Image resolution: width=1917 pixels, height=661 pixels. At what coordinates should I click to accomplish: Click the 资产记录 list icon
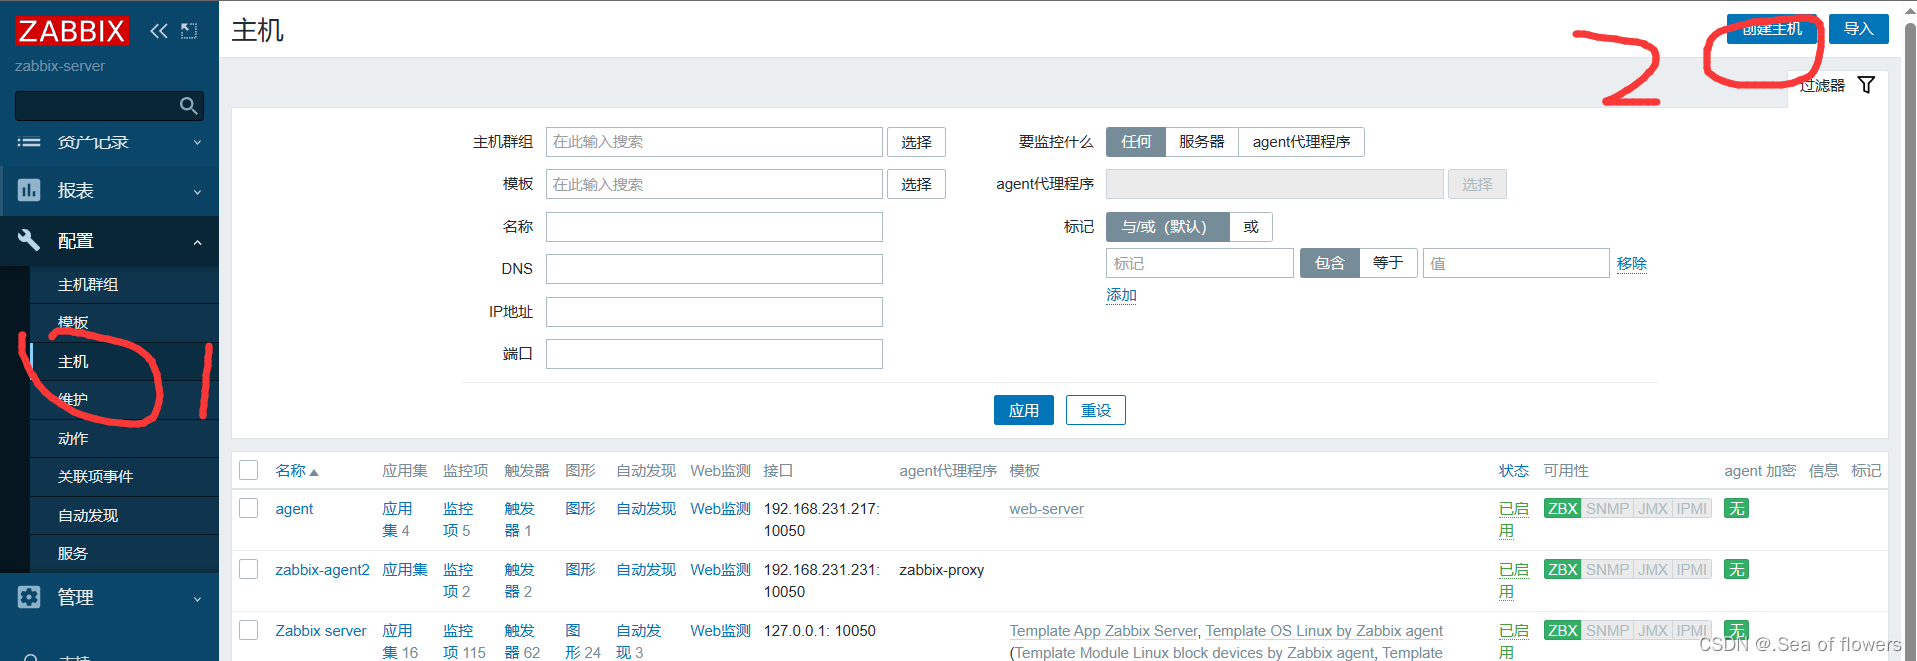click(29, 142)
